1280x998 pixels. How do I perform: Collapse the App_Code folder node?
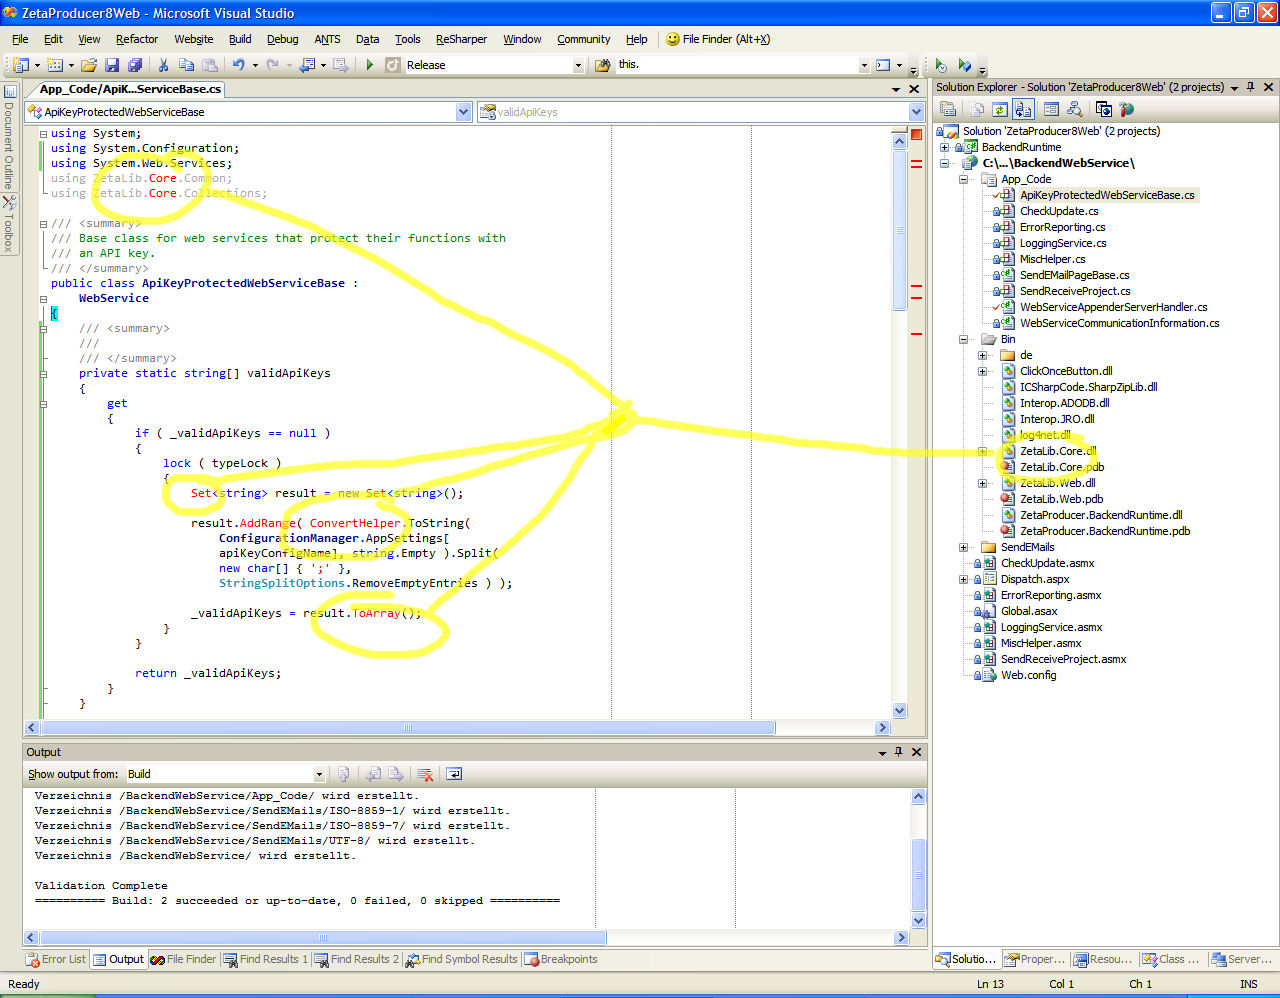tap(964, 179)
